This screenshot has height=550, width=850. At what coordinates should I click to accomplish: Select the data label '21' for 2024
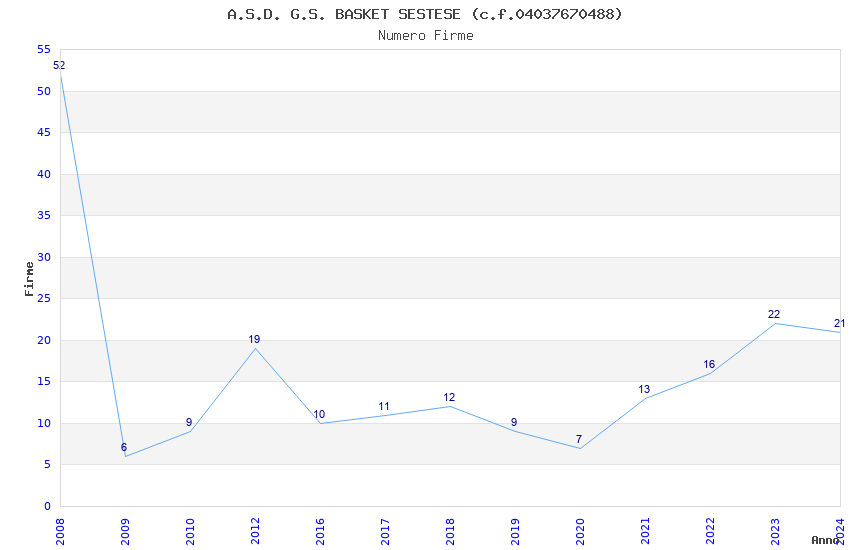tap(839, 323)
